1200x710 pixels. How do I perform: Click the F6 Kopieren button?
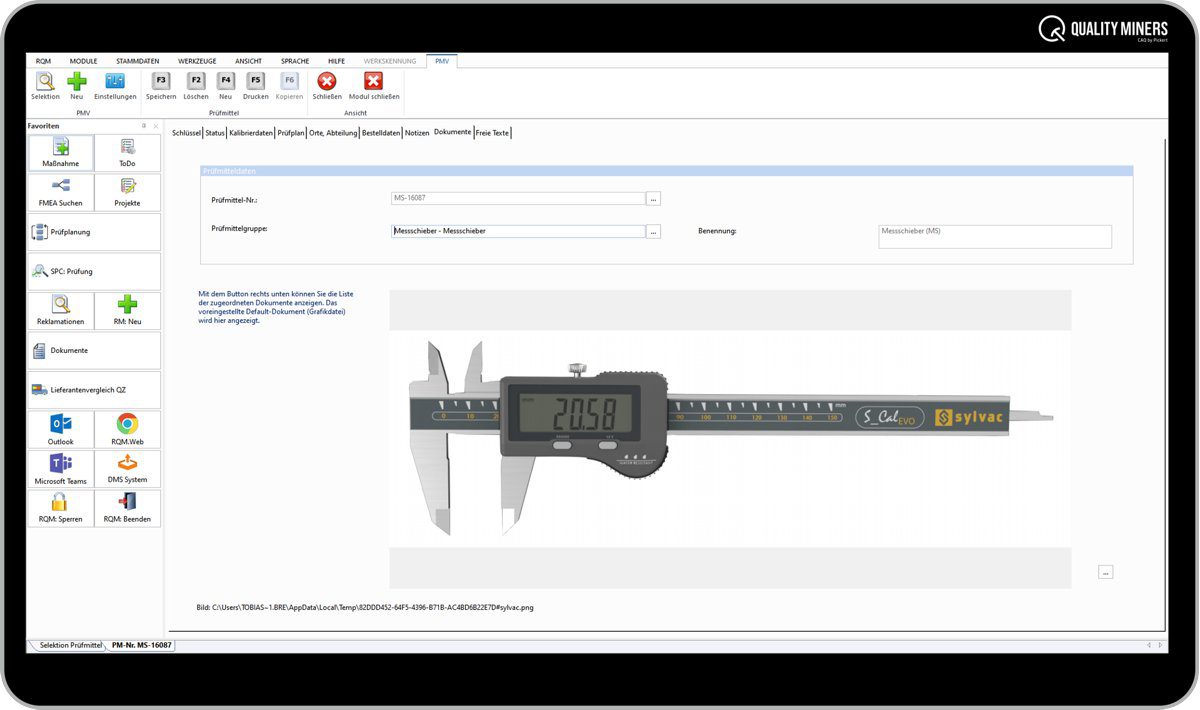289,86
